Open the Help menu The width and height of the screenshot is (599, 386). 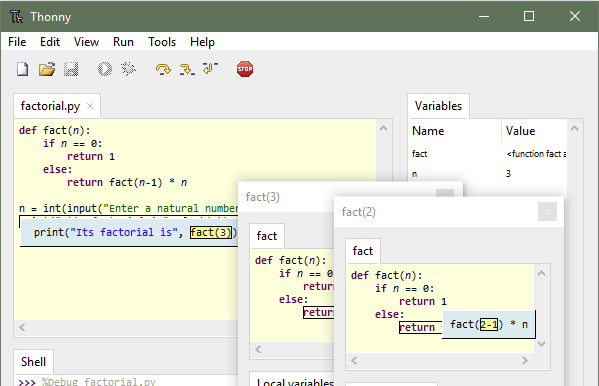202,42
